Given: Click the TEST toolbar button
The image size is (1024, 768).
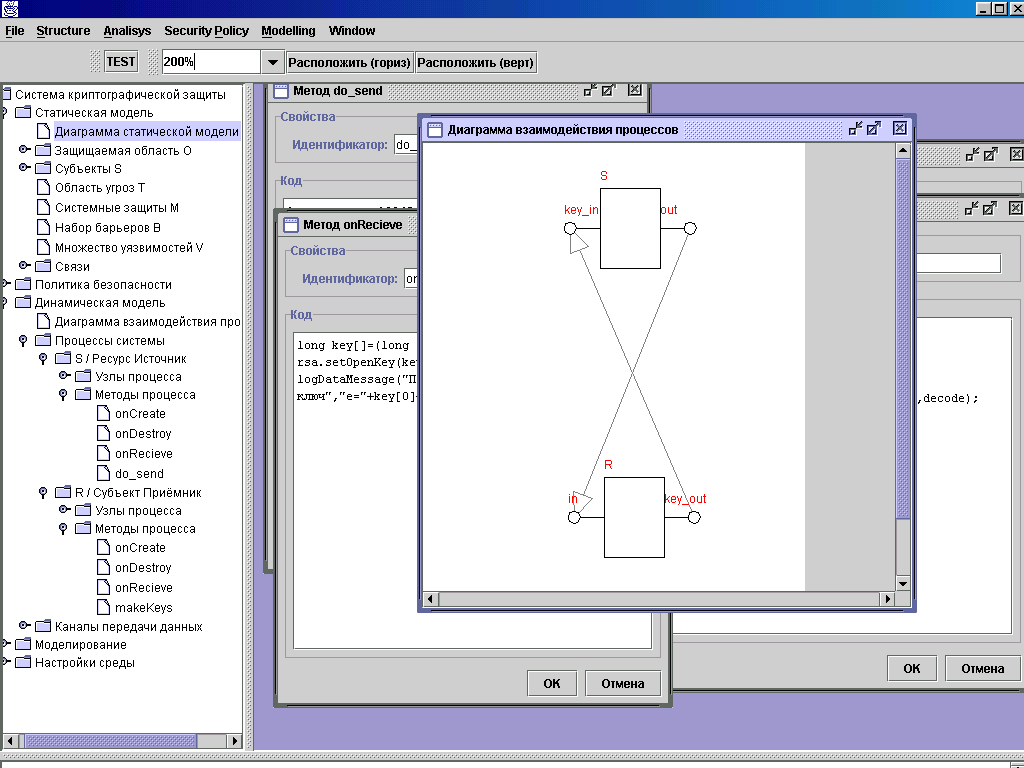Looking at the screenshot, I should 121,62.
